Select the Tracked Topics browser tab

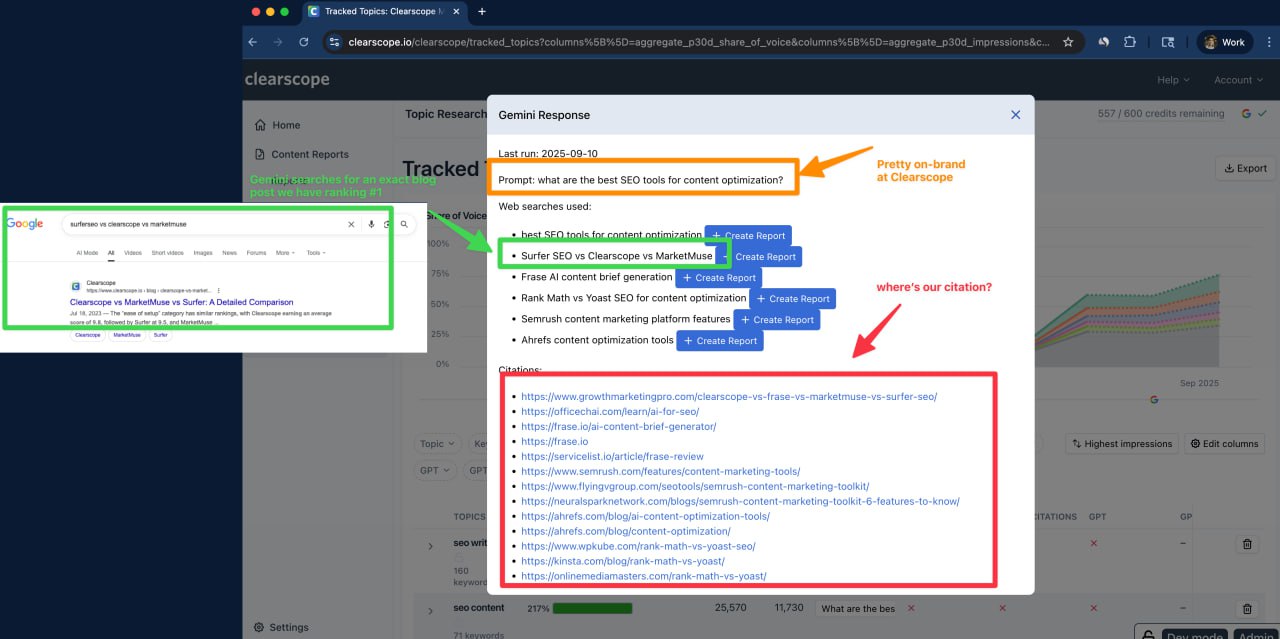pyautogui.click(x=385, y=11)
